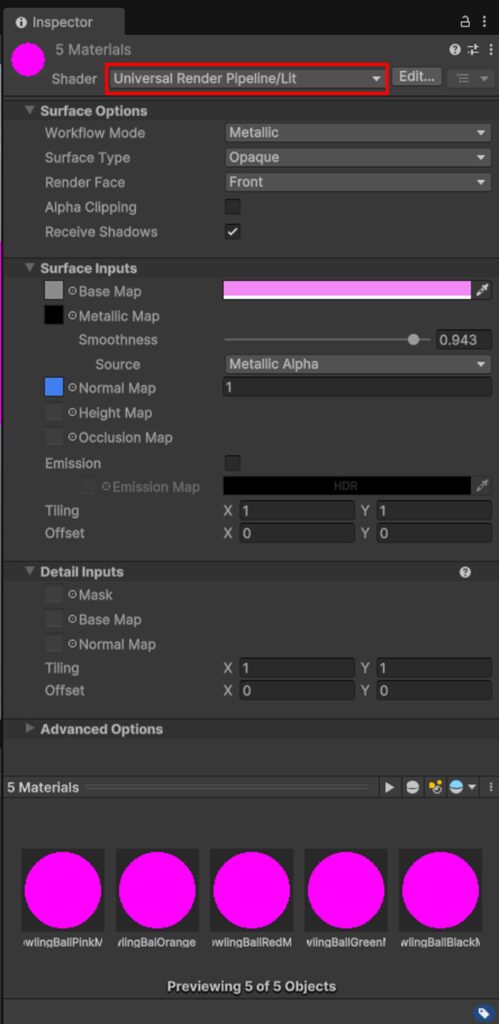The image size is (499, 1024).
Task: Open the Workflow Mode Metallic dropdown
Action: click(358, 133)
